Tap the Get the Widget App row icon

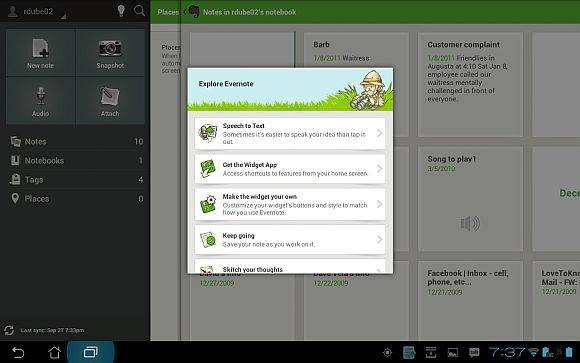point(208,168)
